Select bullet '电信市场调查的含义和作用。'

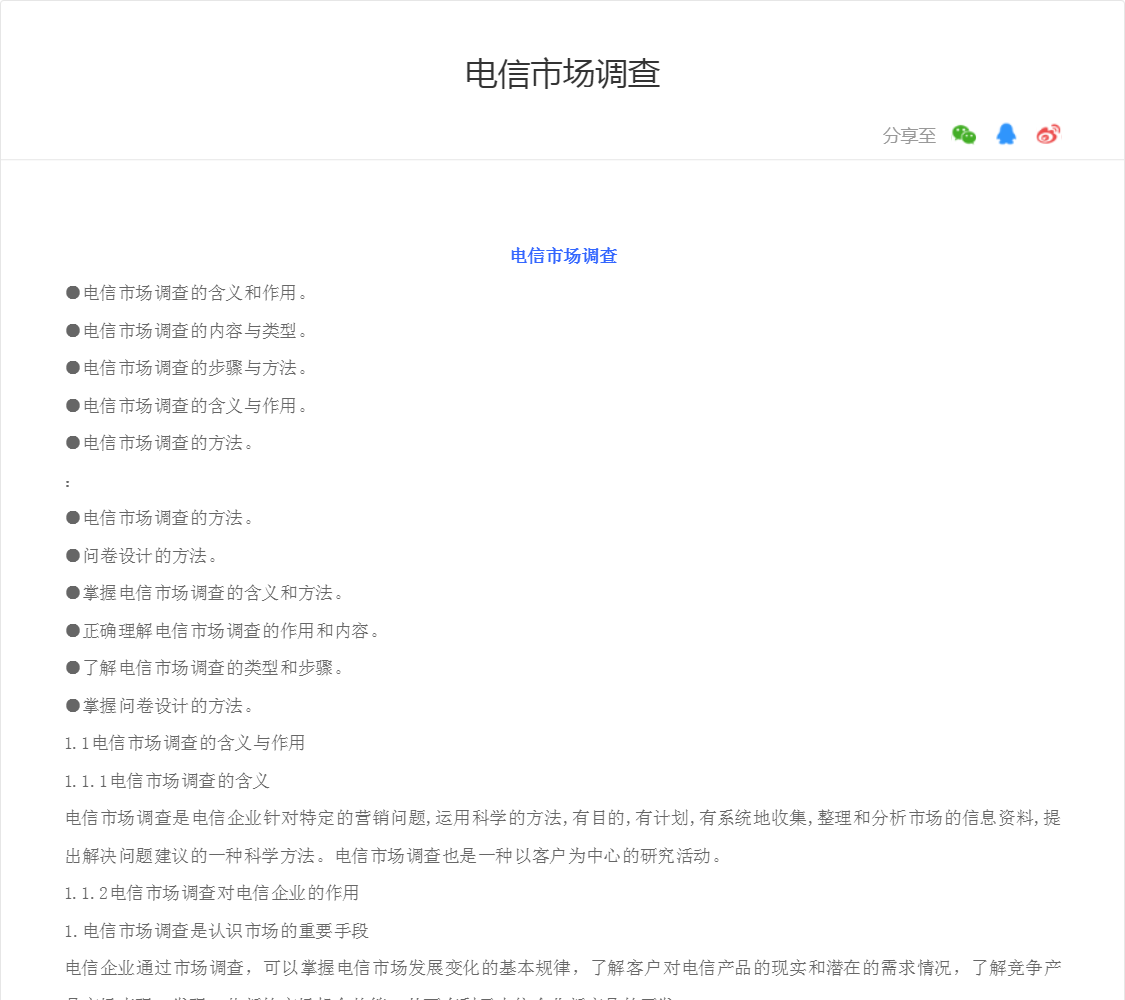[x=187, y=293]
